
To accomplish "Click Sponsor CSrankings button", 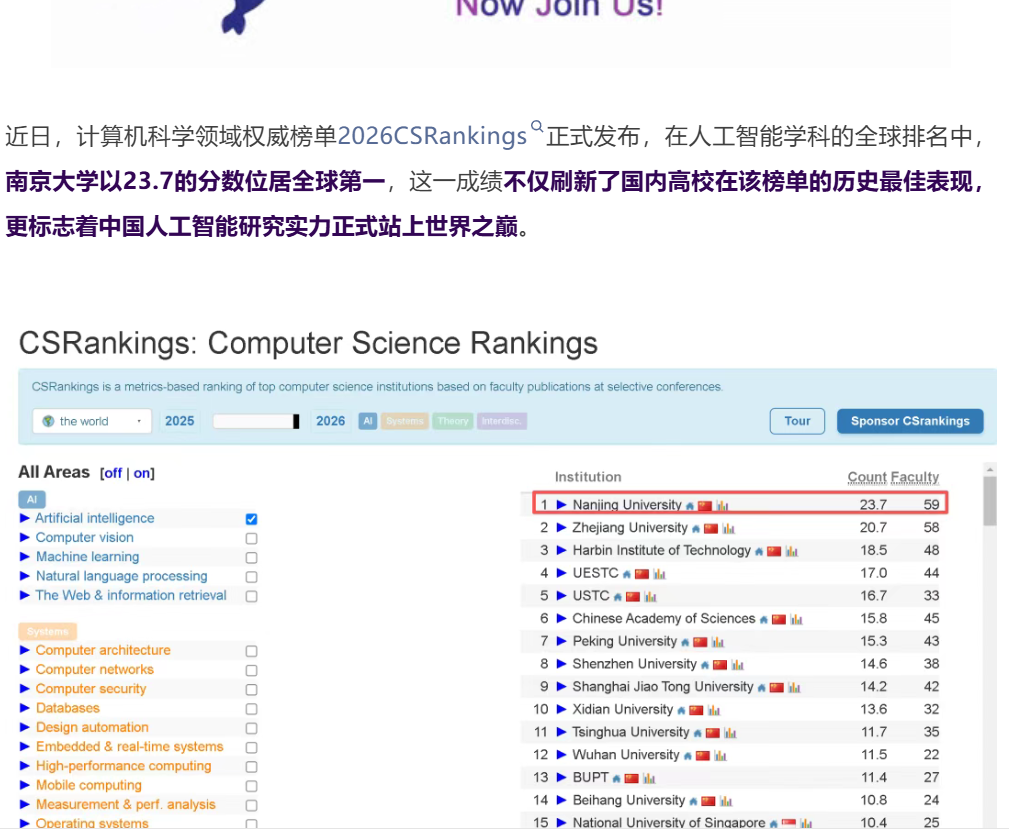I will coord(910,421).
